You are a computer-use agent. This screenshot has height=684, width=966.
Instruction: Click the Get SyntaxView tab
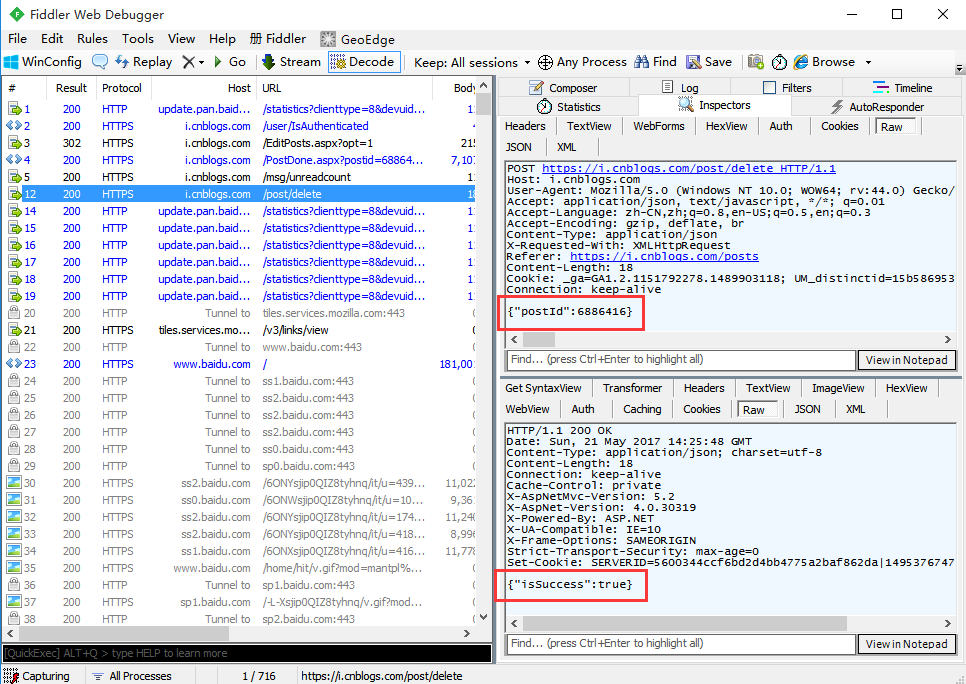543,388
